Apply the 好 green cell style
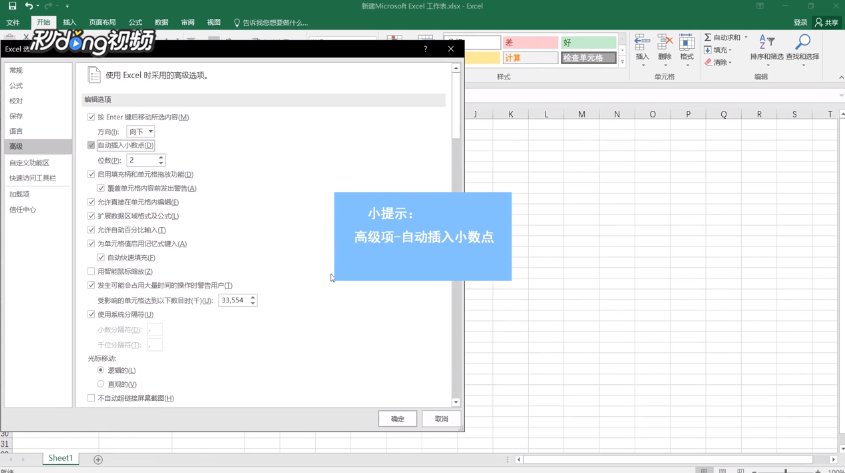 pyautogui.click(x=588, y=43)
